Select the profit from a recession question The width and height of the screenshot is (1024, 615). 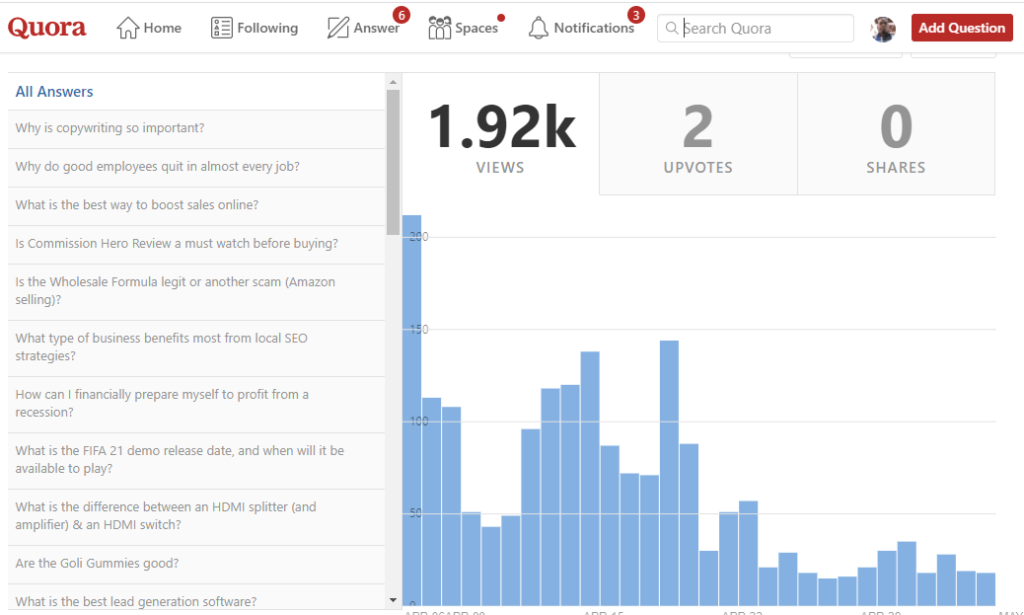coord(196,403)
